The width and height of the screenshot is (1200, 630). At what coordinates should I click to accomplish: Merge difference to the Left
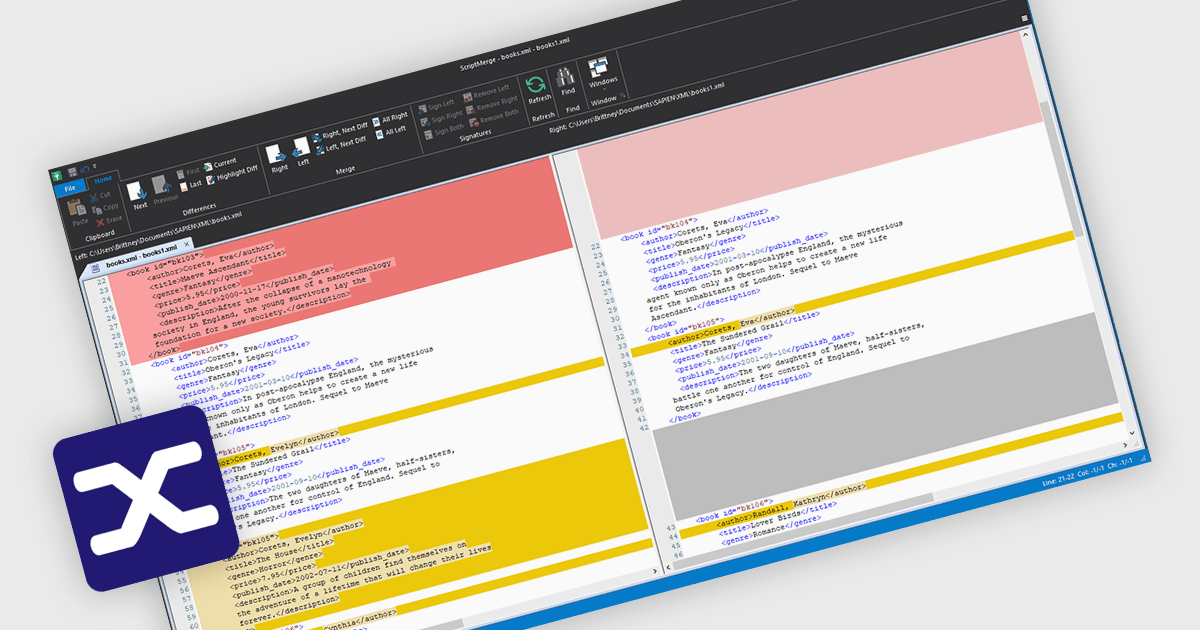click(300, 151)
